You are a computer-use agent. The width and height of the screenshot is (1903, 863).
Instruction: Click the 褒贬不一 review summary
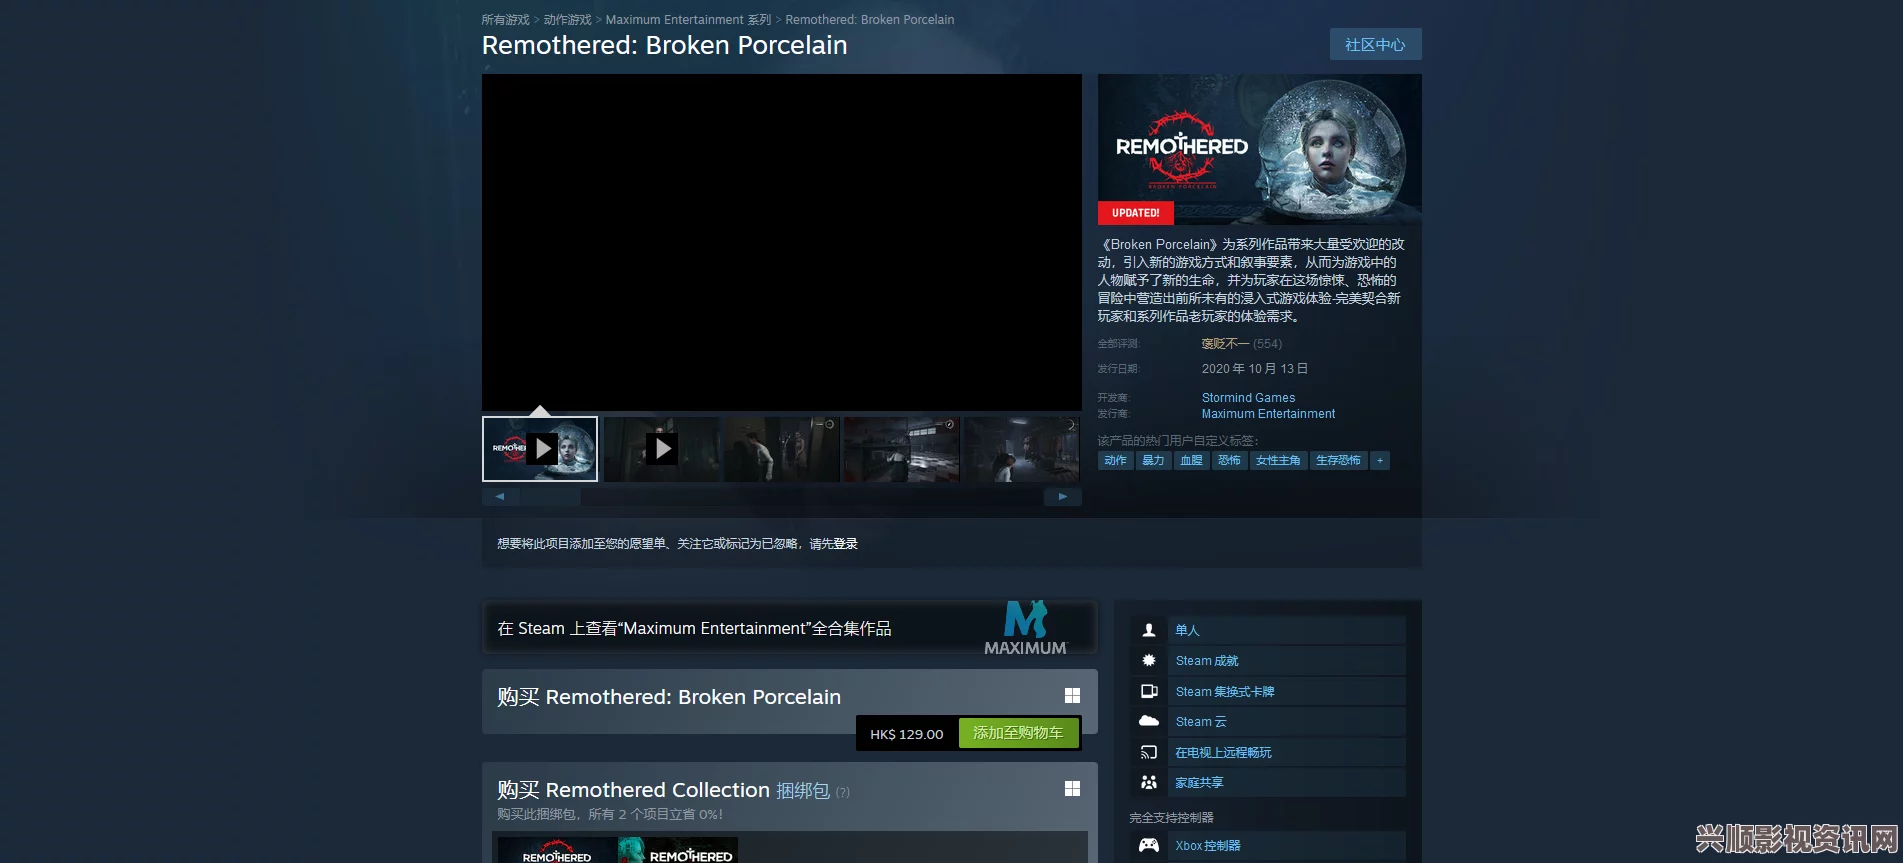pos(1225,344)
